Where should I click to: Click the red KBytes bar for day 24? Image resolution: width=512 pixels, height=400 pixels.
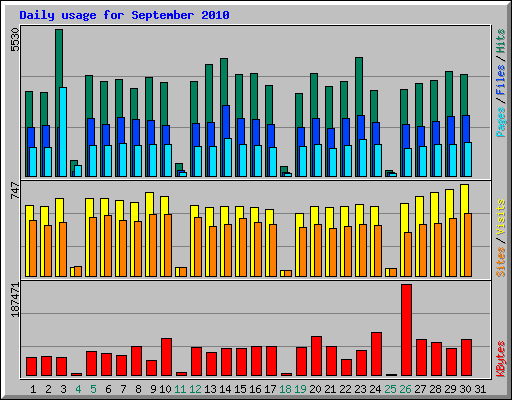click(376, 354)
